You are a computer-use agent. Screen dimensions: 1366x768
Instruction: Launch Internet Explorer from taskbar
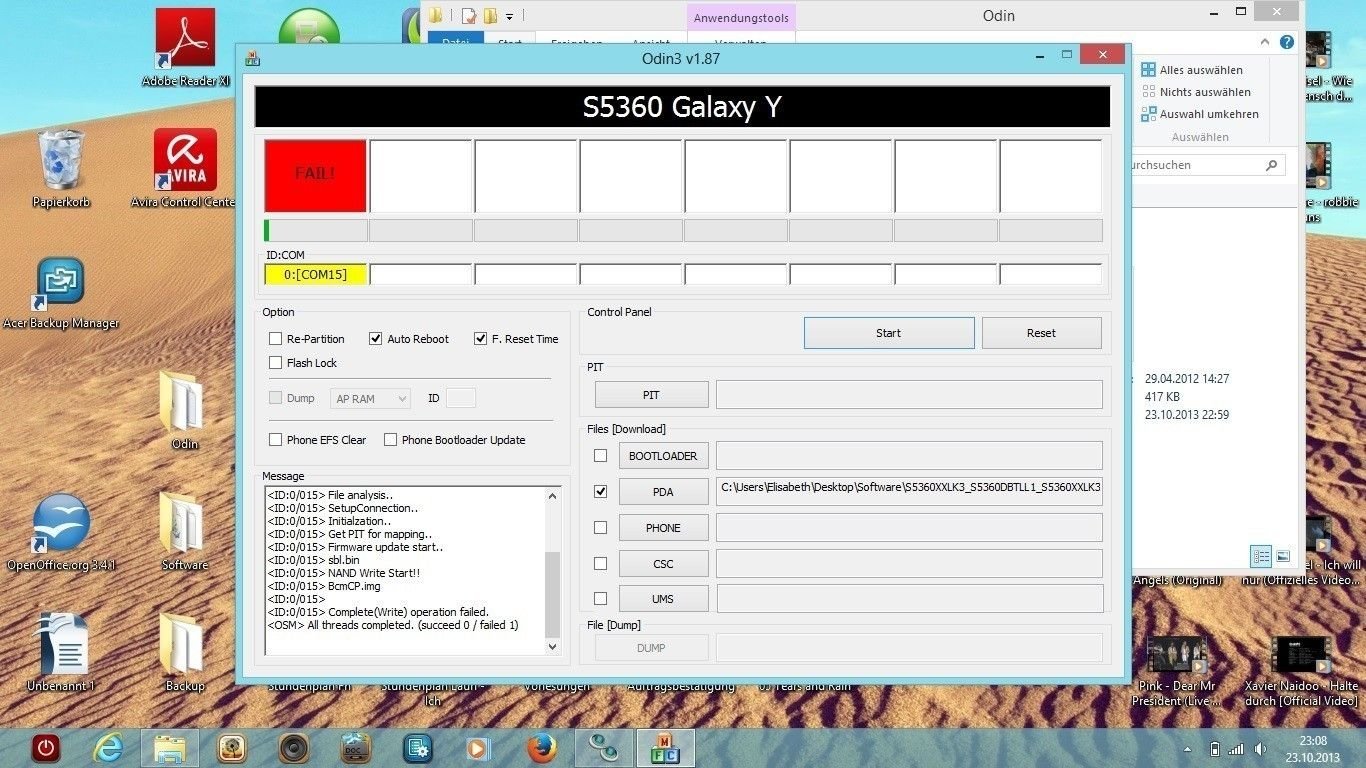tap(107, 748)
